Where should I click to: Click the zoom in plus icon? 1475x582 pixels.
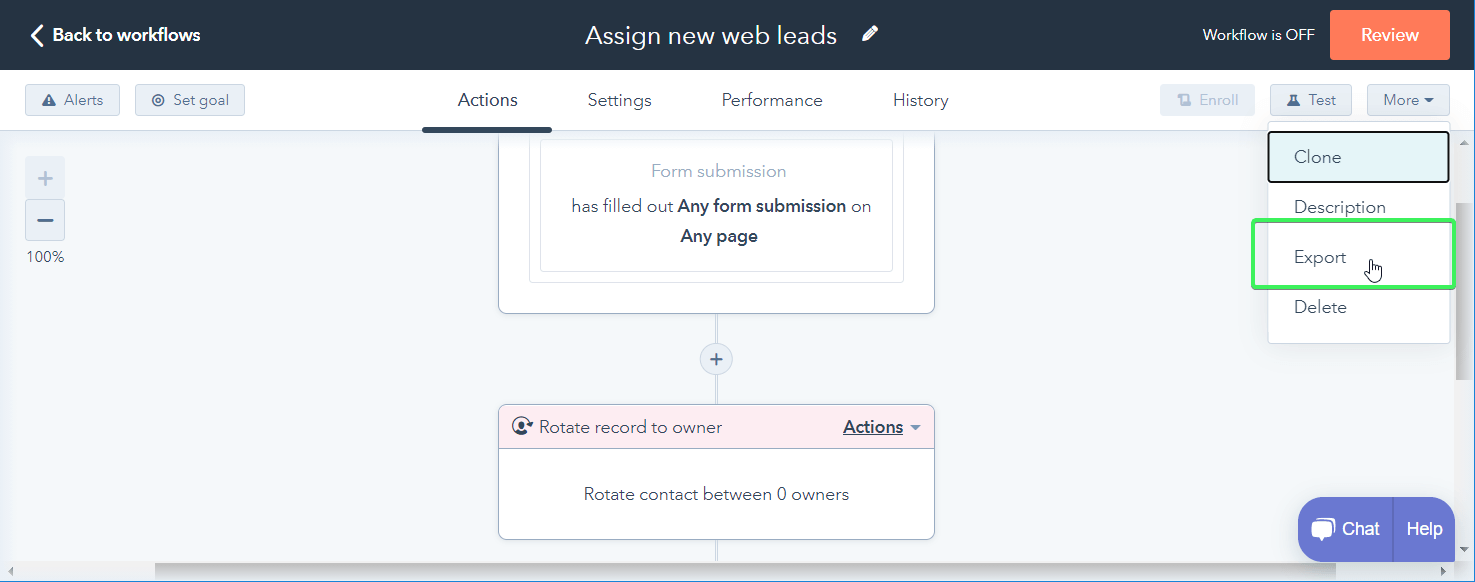click(44, 177)
